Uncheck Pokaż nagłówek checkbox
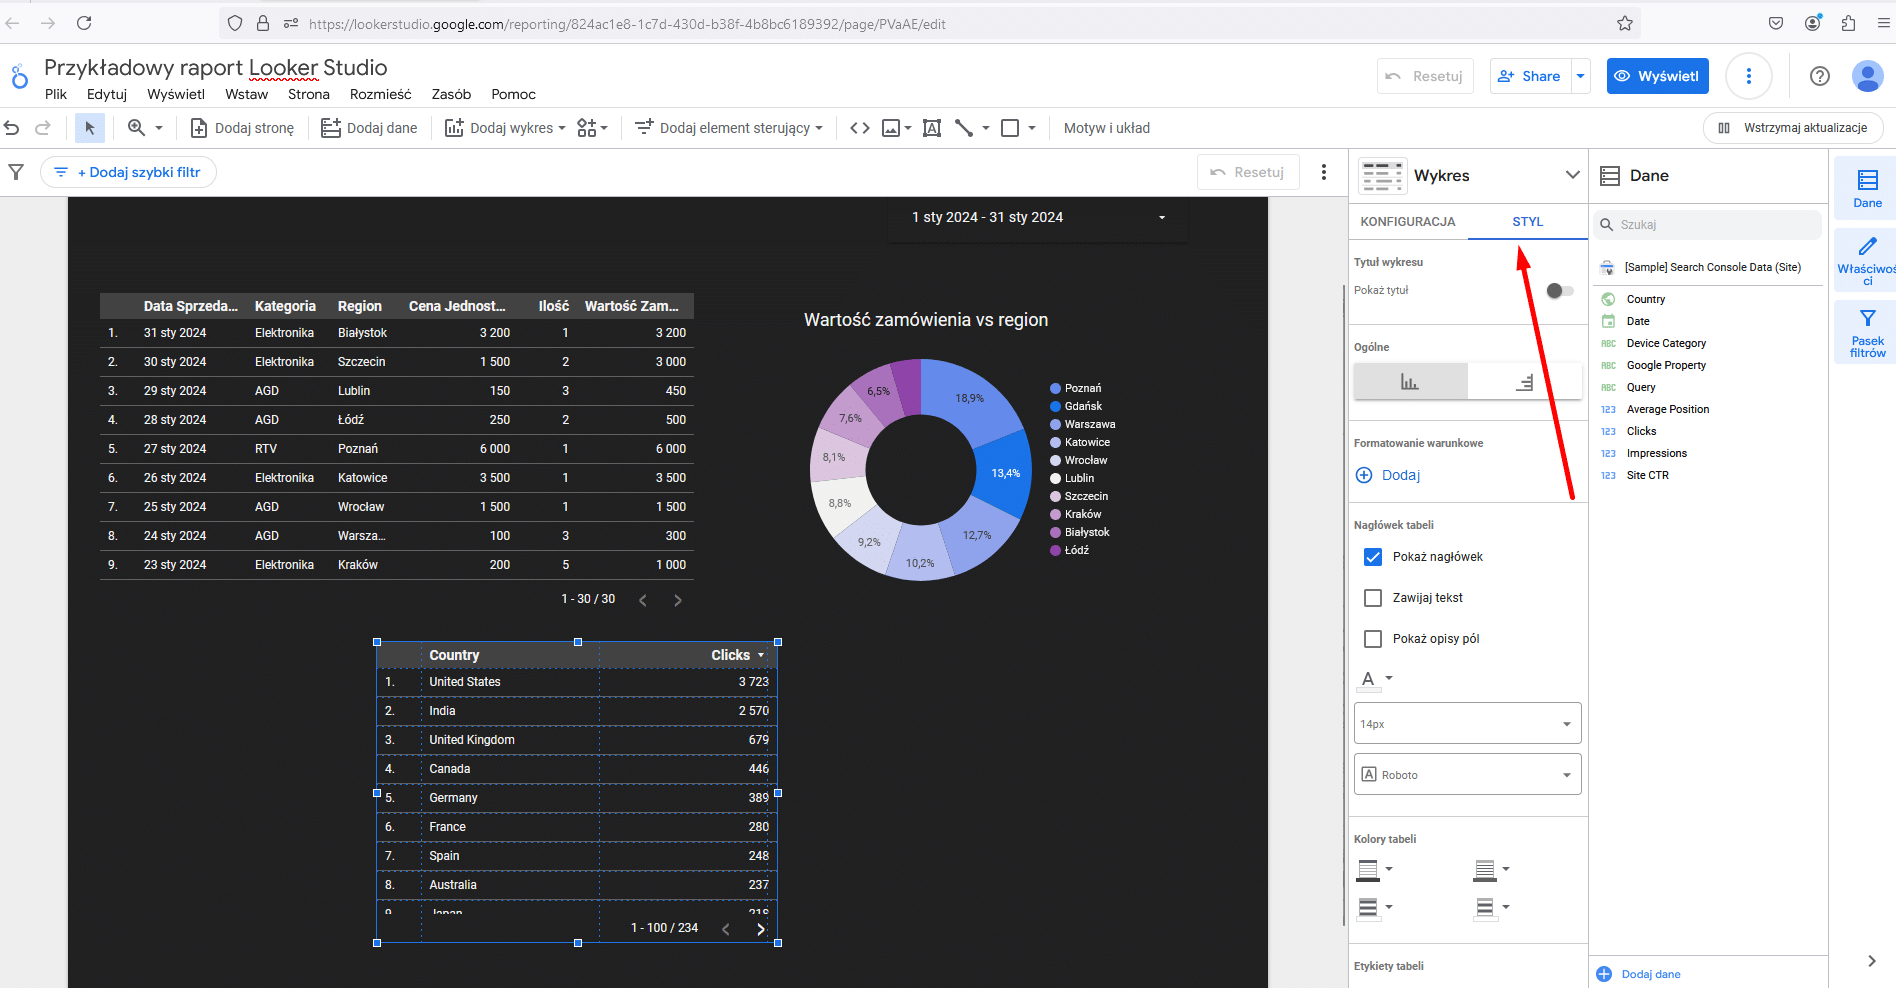 click(x=1373, y=557)
